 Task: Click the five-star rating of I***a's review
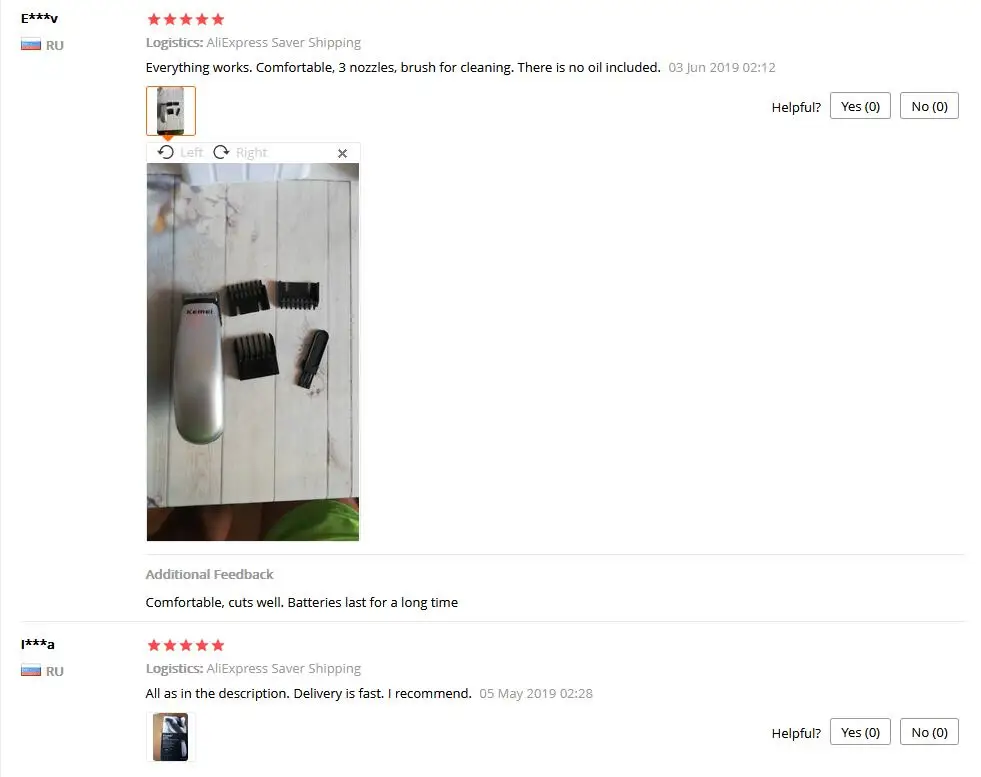186,646
